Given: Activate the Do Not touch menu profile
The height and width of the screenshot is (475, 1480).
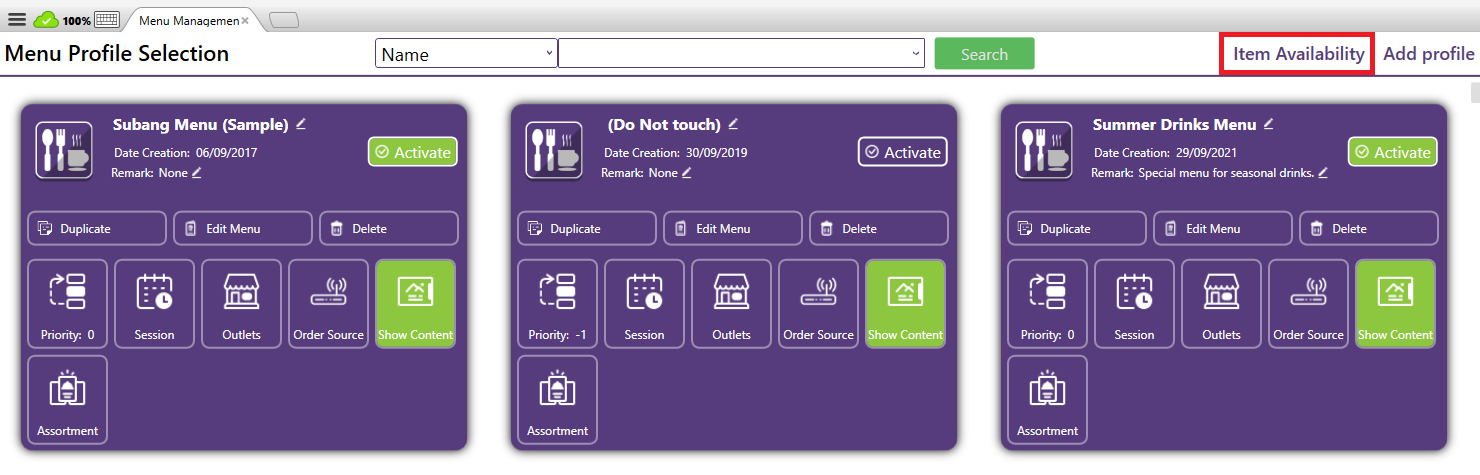Looking at the screenshot, I should pyautogui.click(x=902, y=152).
